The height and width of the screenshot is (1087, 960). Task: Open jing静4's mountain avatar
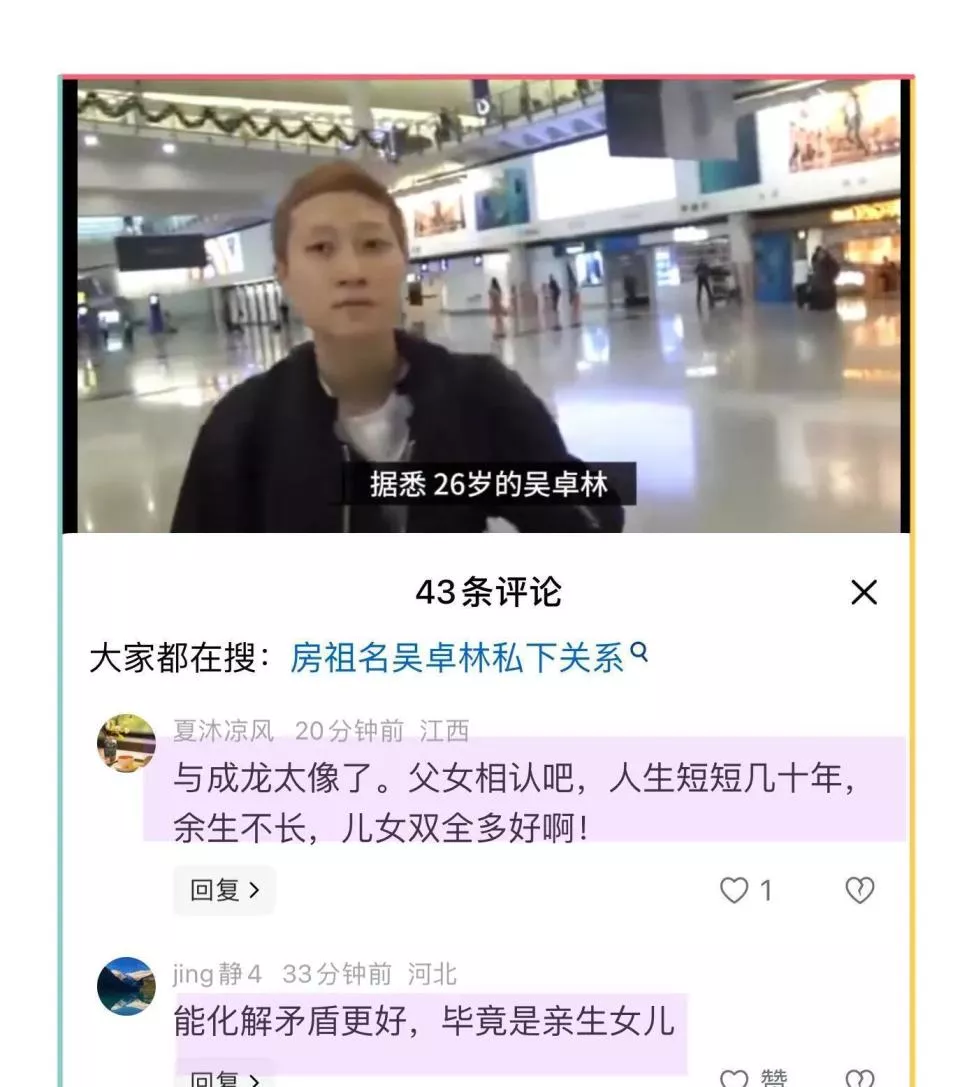tap(126, 986)
